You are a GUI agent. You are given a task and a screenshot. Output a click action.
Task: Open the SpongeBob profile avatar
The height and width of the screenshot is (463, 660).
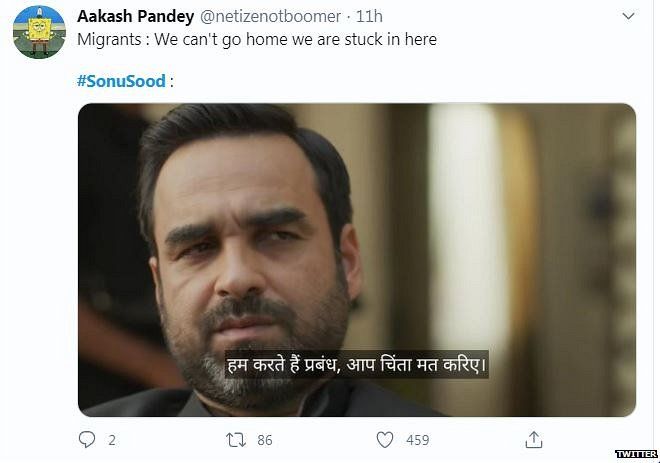38,37
